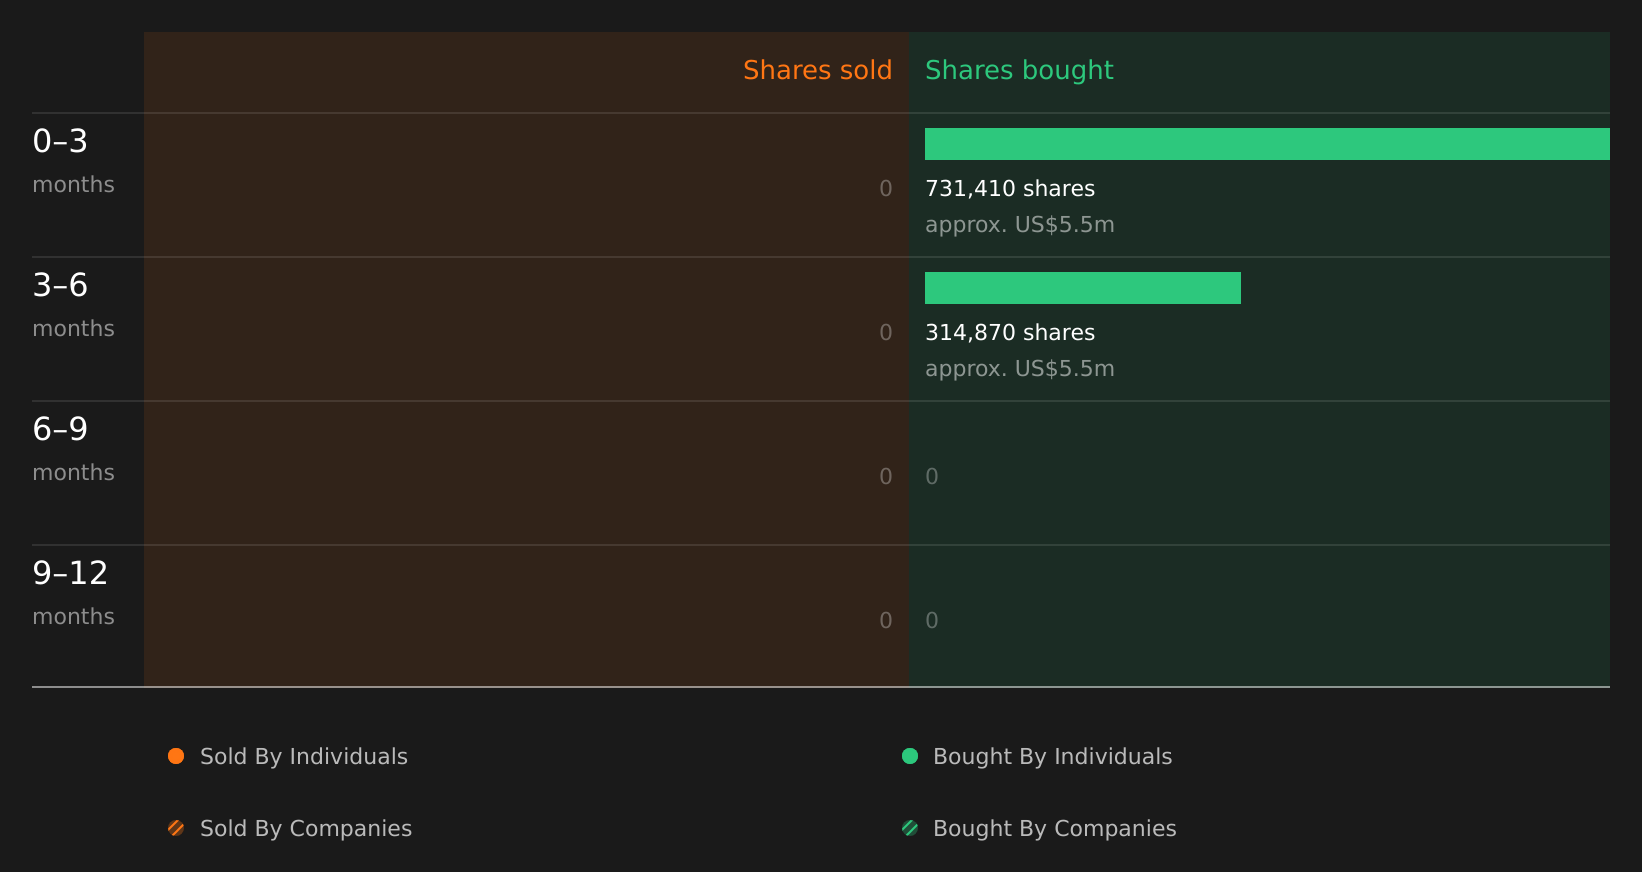Click the Sold By Companies striped icon
The height and width of the screenshot is (872, 1642).
[x=176, y=828]
